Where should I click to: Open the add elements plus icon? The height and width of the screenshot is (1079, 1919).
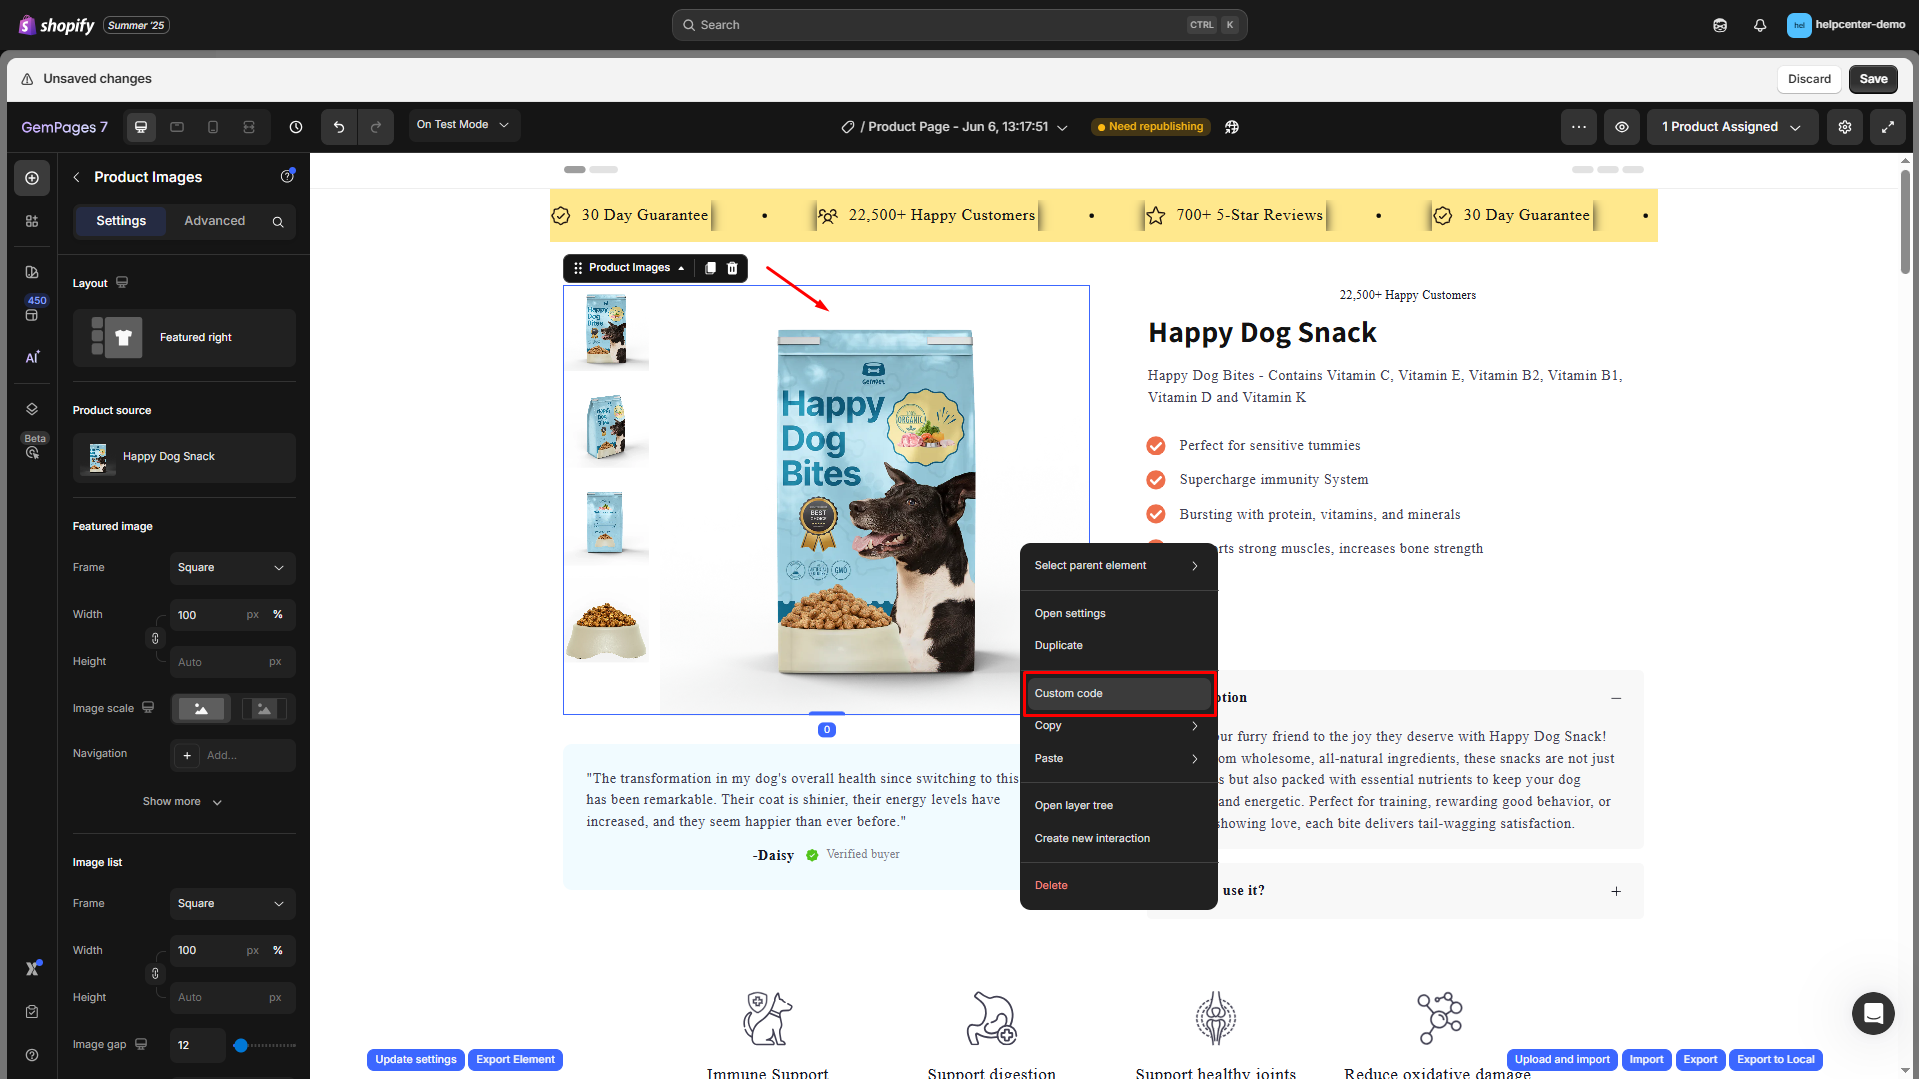(x=32, y=178)
